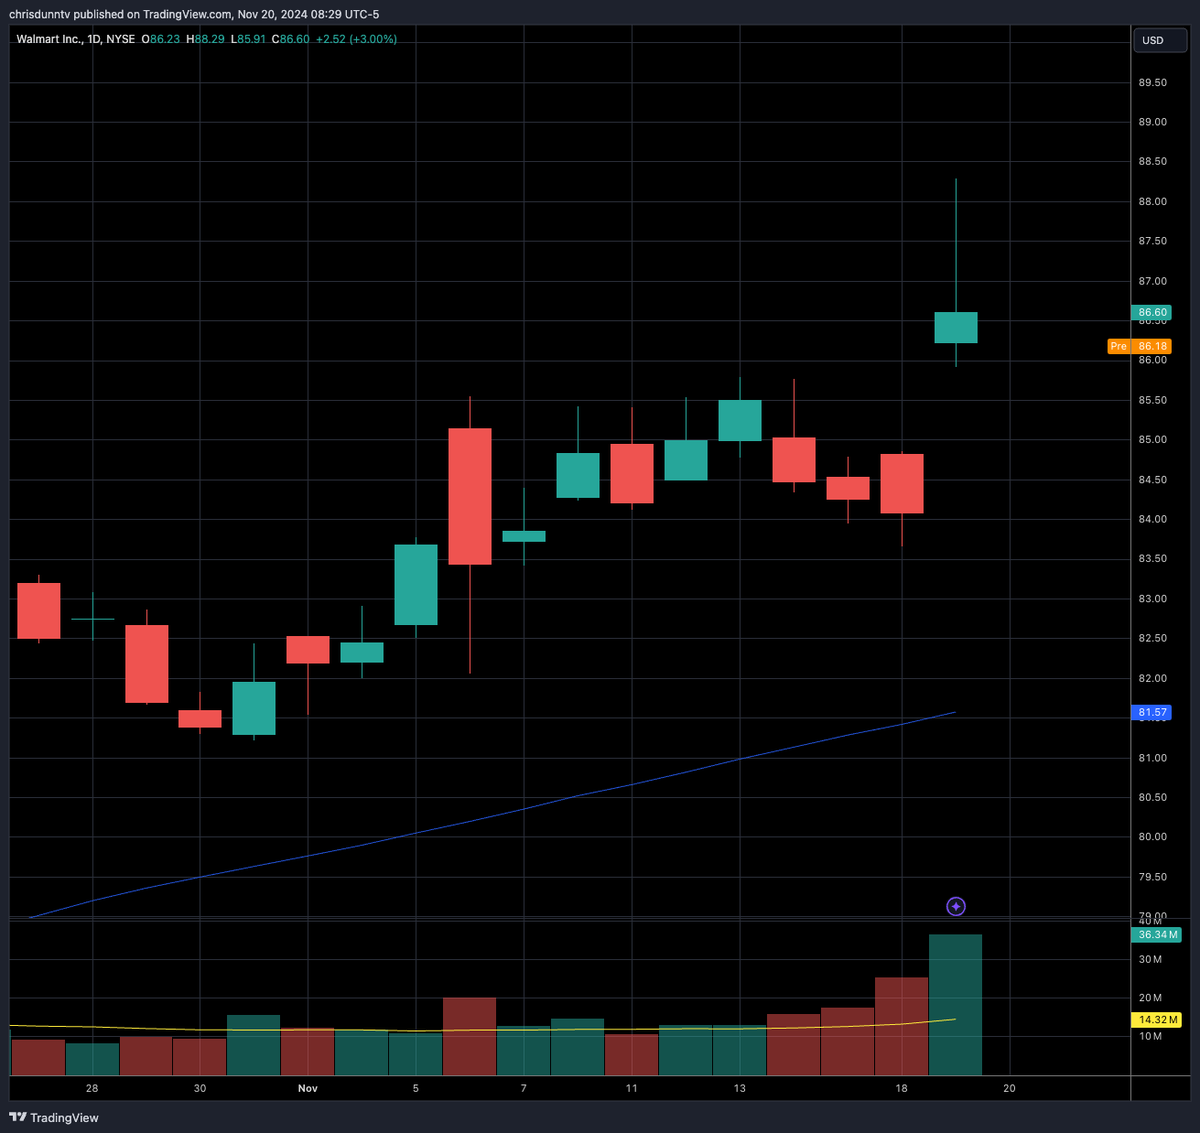Click the blue 81.57 moving average label
The height and width of the screenshot is (1133, 1200).
(x=1153, y=712)
